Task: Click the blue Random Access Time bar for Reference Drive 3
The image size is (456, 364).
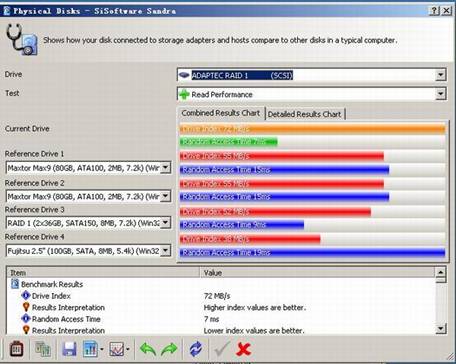Action: pos(242,225)
